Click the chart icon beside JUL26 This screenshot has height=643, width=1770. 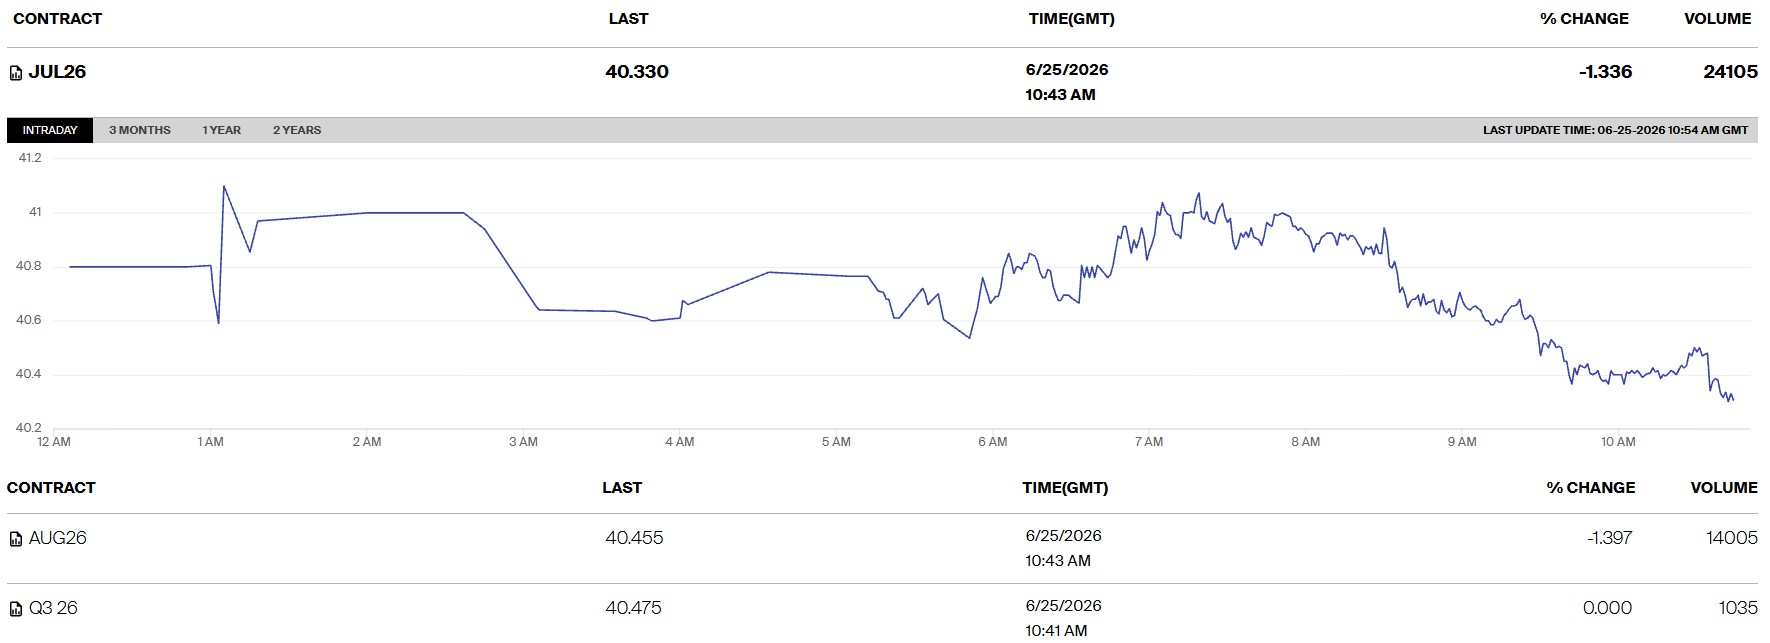pos(16,73)
